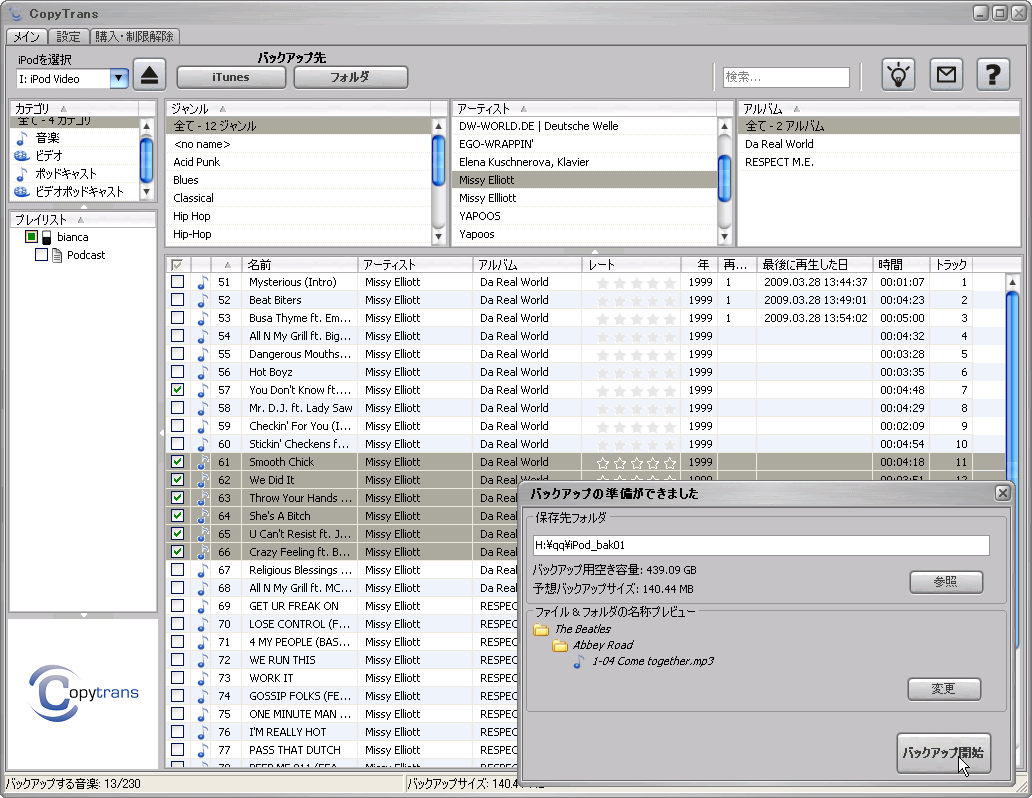Set star rating for Mysterious (Intro)
Viewport: 1032px width, 798px height.
point(636,283)
